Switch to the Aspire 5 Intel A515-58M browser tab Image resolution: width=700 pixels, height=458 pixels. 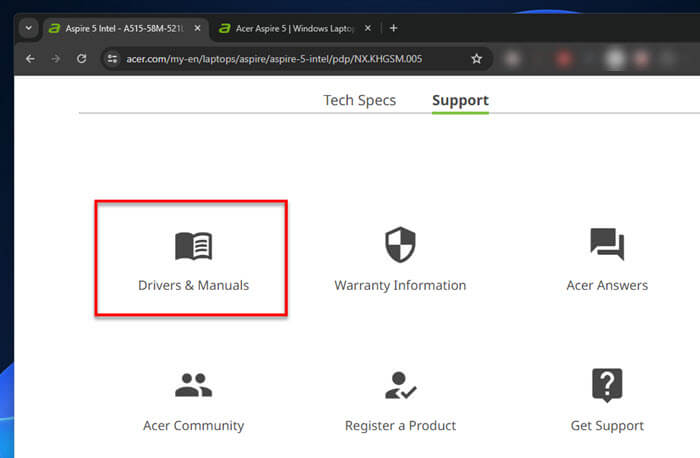pyautogui.click(x=125, y=29)
